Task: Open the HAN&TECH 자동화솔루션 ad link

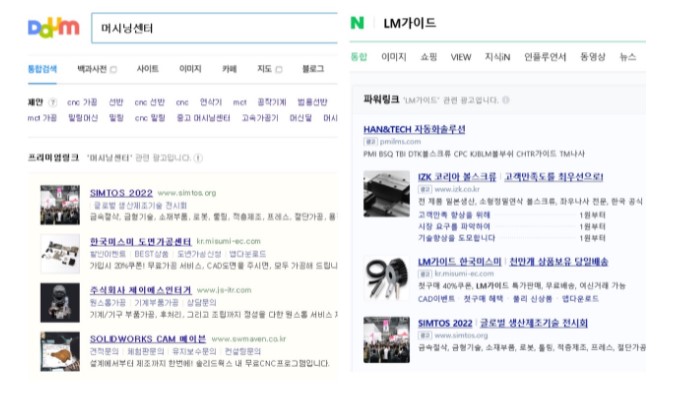Action: coord(414,129)
